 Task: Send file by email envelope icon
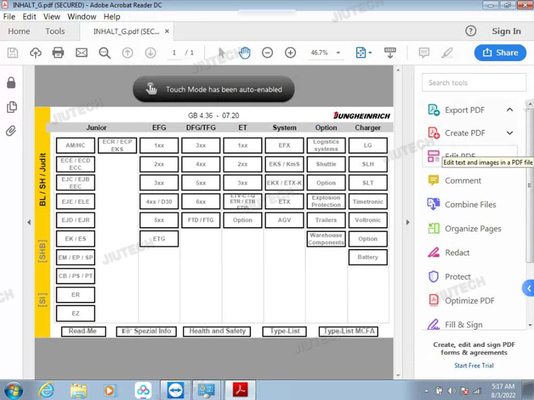click(x=81, y=53)
